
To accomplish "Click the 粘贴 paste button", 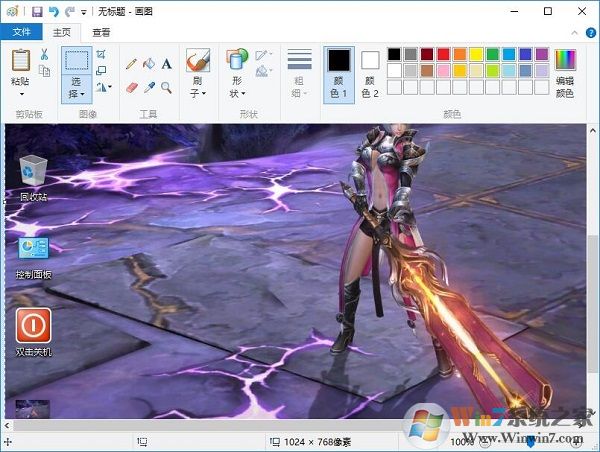I will 20,69.
